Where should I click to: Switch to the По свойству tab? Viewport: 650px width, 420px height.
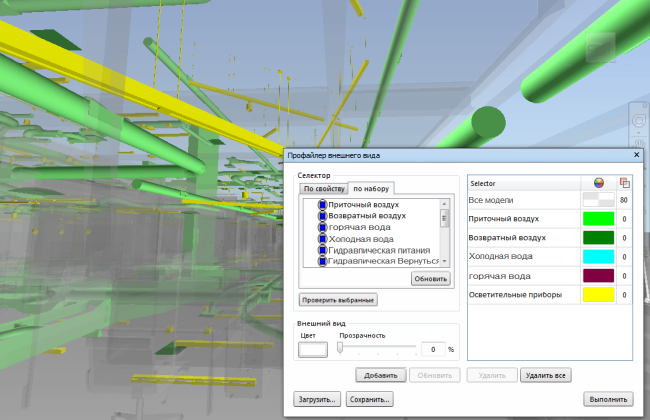pos(324,189)
